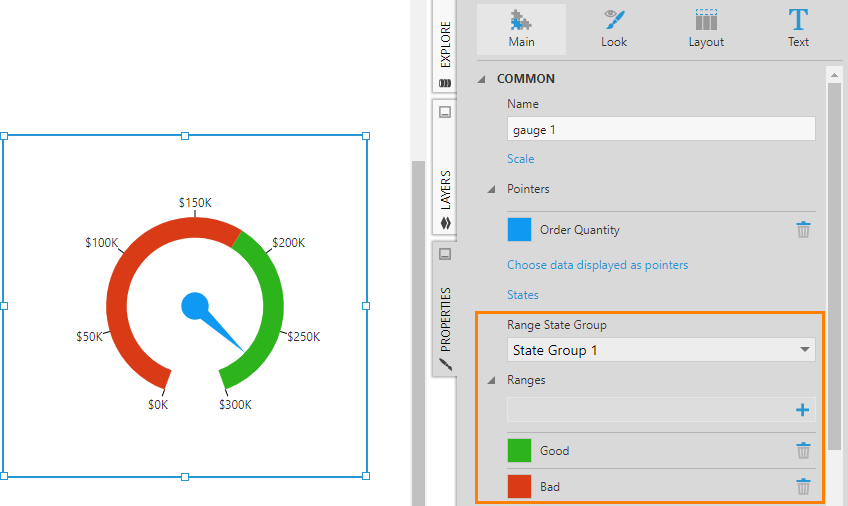Switch to the Layout properties tab
Viewport: 848px width, 506px height.
706,29
